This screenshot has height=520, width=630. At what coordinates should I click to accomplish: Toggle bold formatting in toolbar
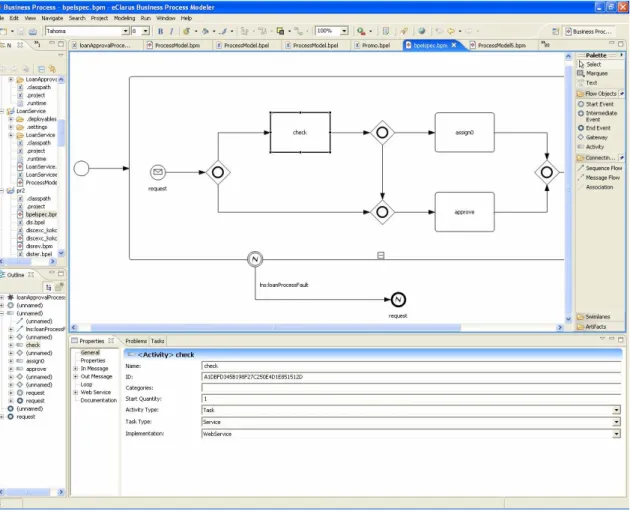point(160,31)
